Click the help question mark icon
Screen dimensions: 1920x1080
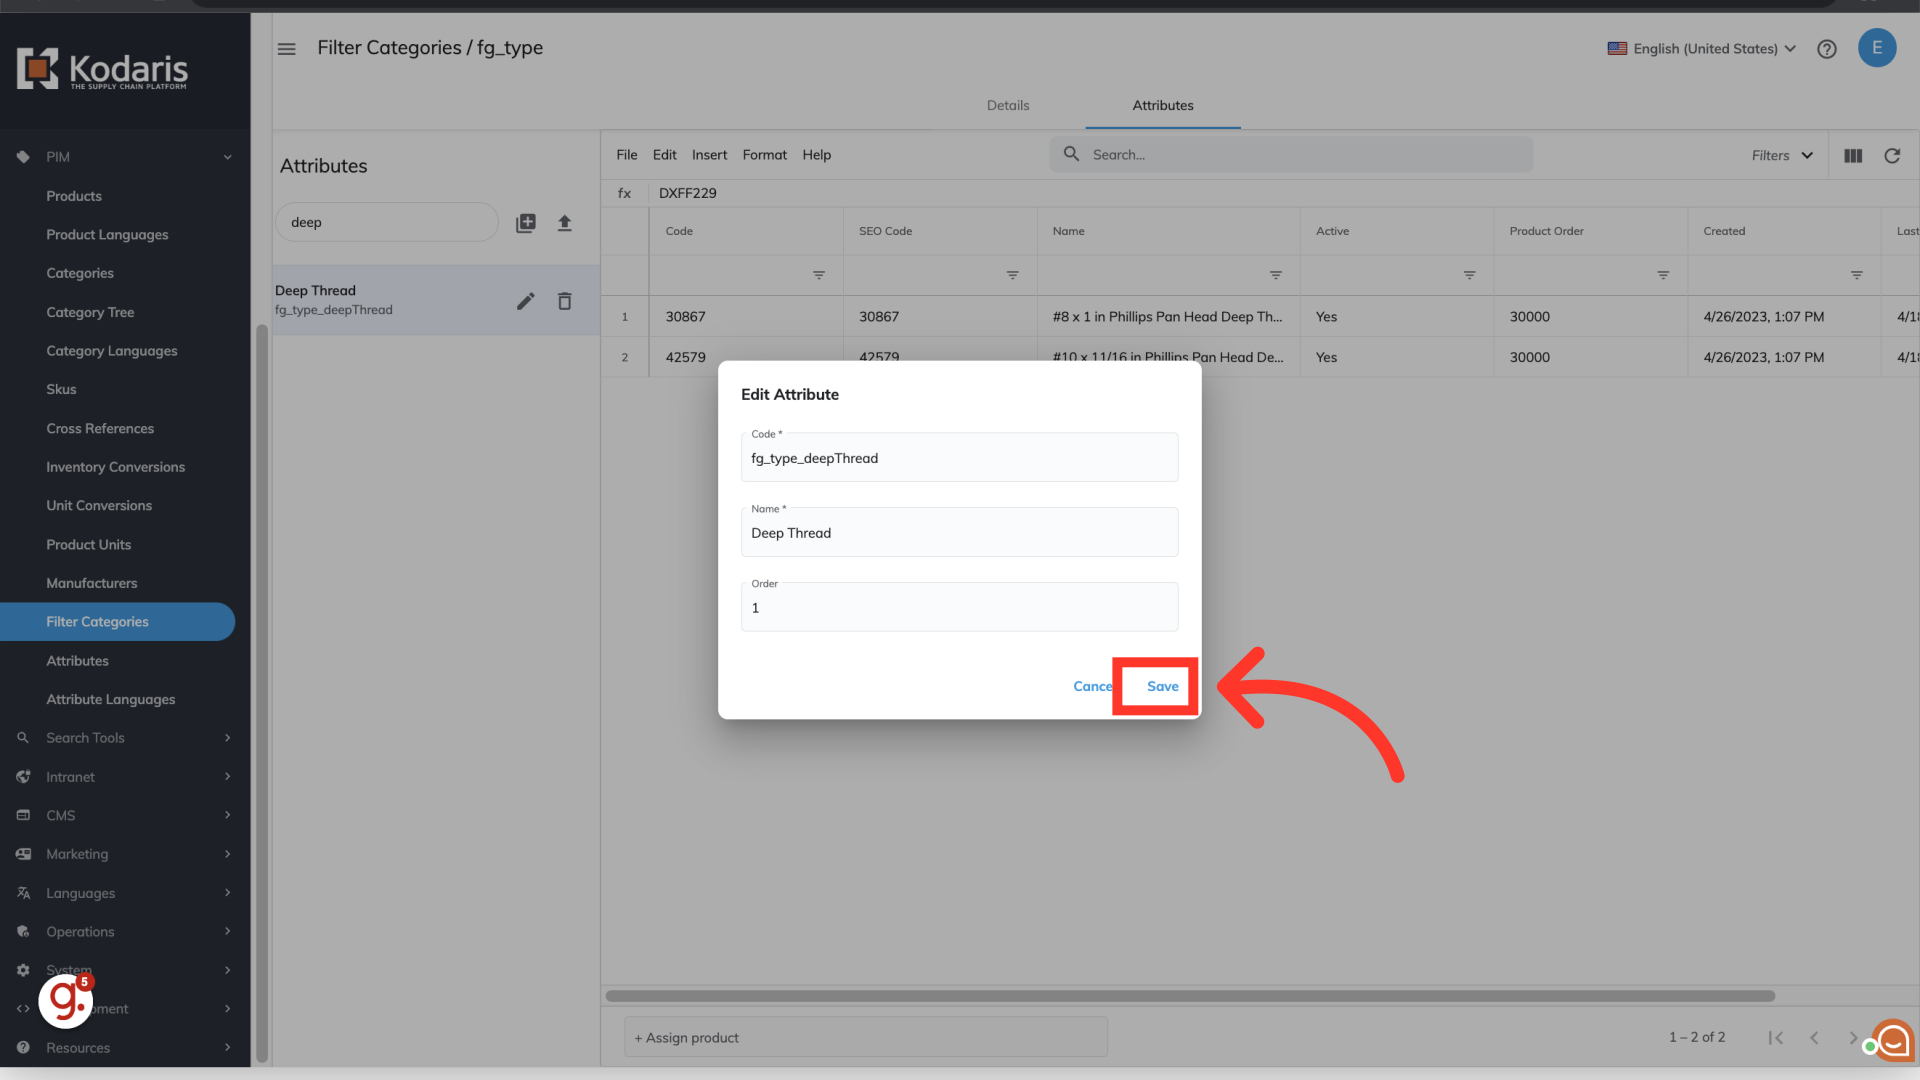click(1826, 49)
